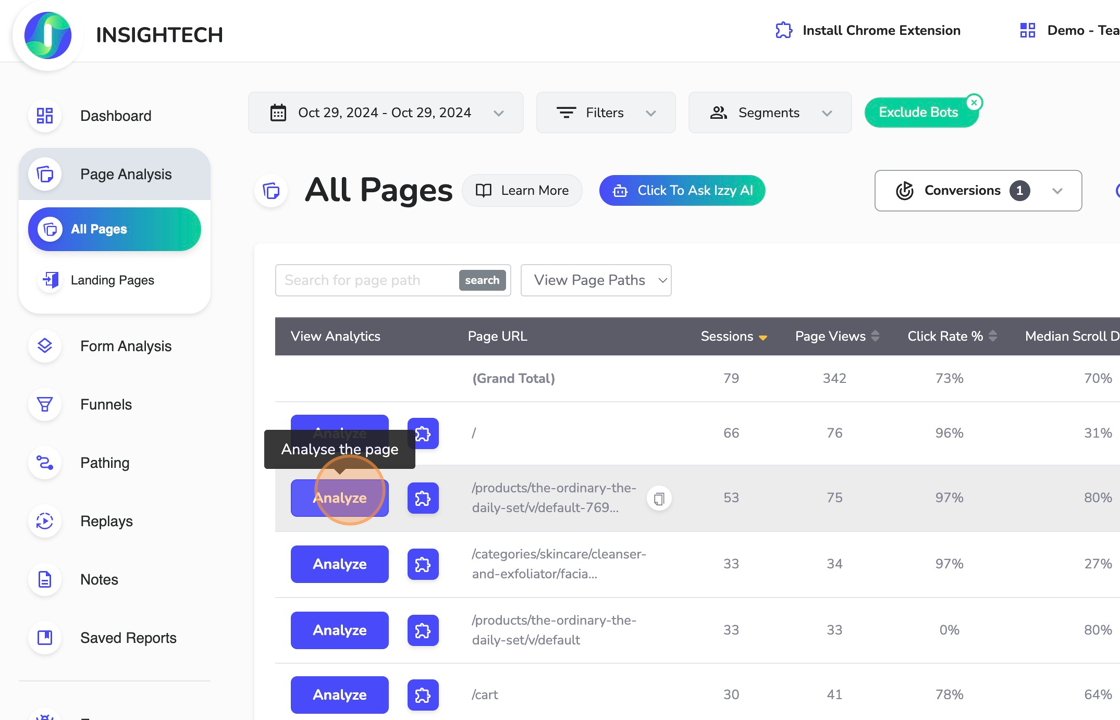Screen dimensions: 1120x720
Task: Analyze the daily-set default-769 page
Action: [x=340, y=499]
